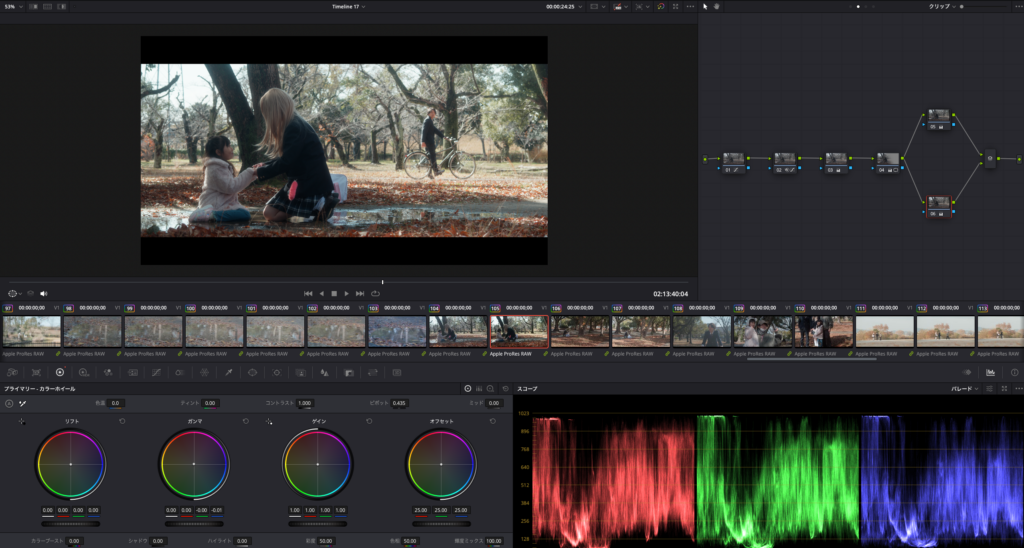
Task: Toggle the viewer audio mute speaker
Action: pos(44,293)
